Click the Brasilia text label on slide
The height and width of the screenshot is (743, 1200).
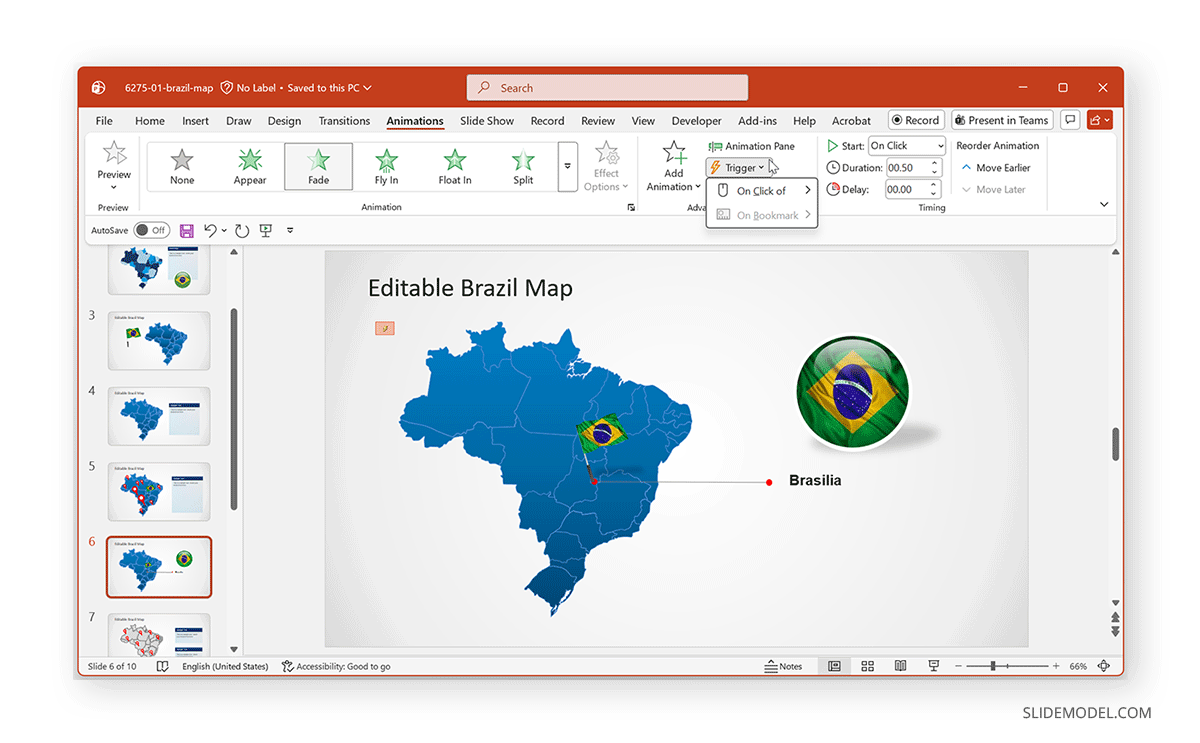click(815, 480)
